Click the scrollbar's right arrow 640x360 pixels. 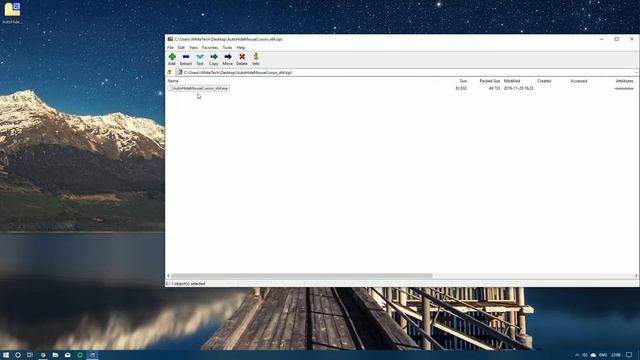pyautogui.click(x=636, y=276)
